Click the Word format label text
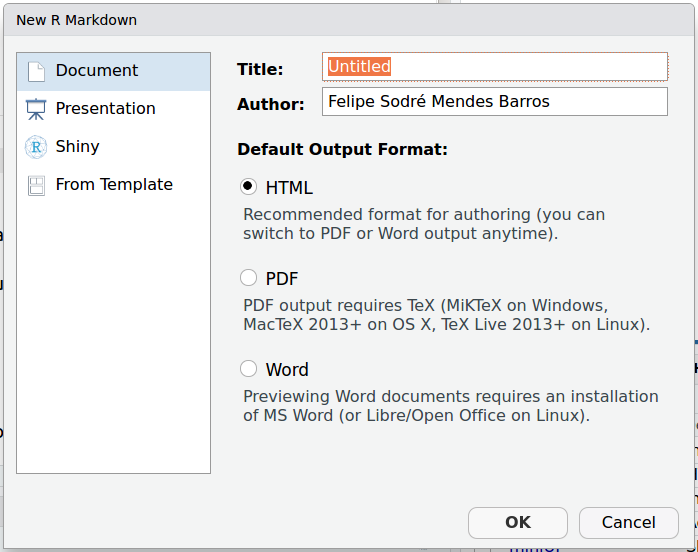The image size is (698, 552). 287,370
